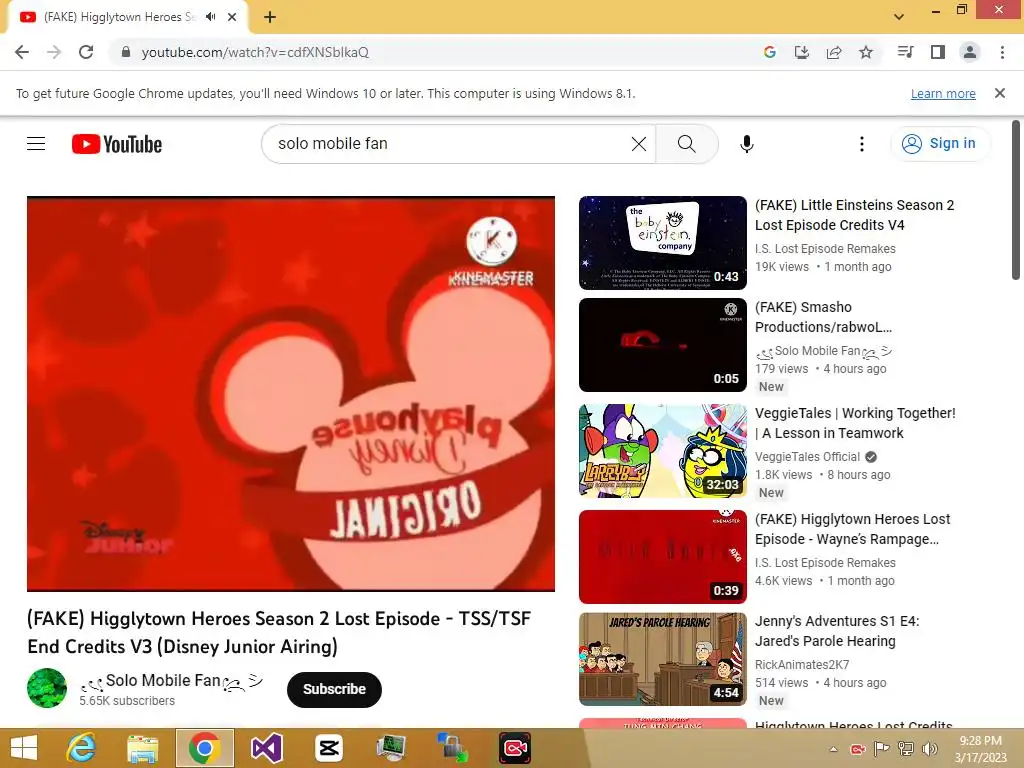The width and height of the screenshot is (1024, 768).
Task: Close the Higglytown Heroes tab
Action: point(232,17)
